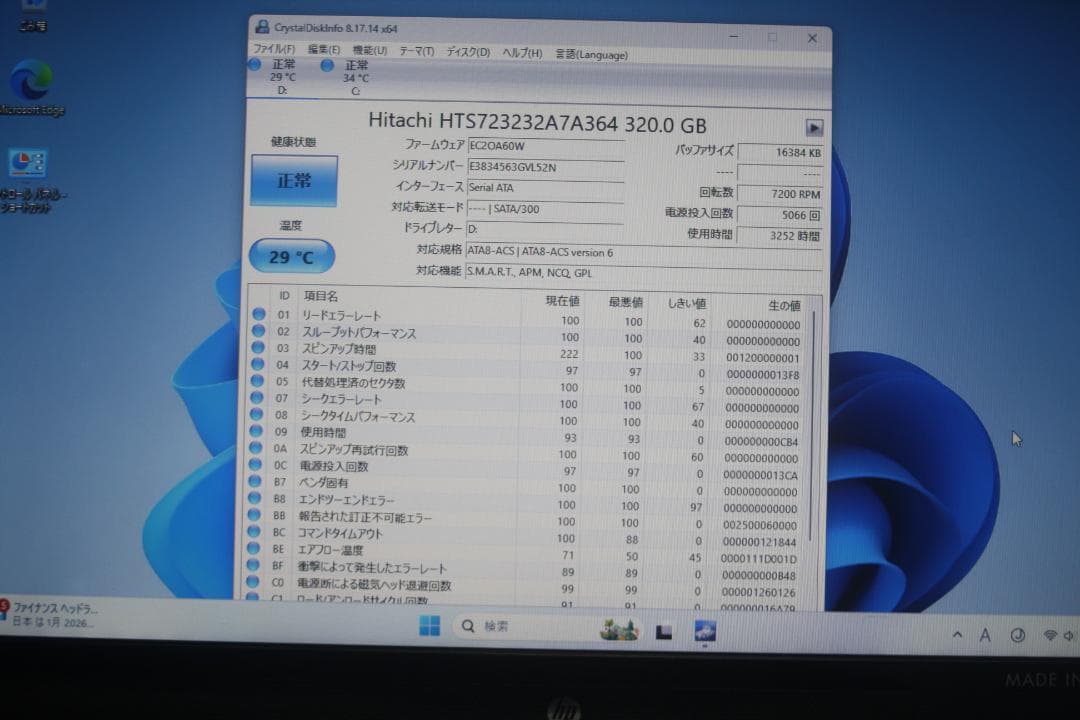
Task: Click status circle of 報告された訂正不可能エラー row
Action: (254, 515)
